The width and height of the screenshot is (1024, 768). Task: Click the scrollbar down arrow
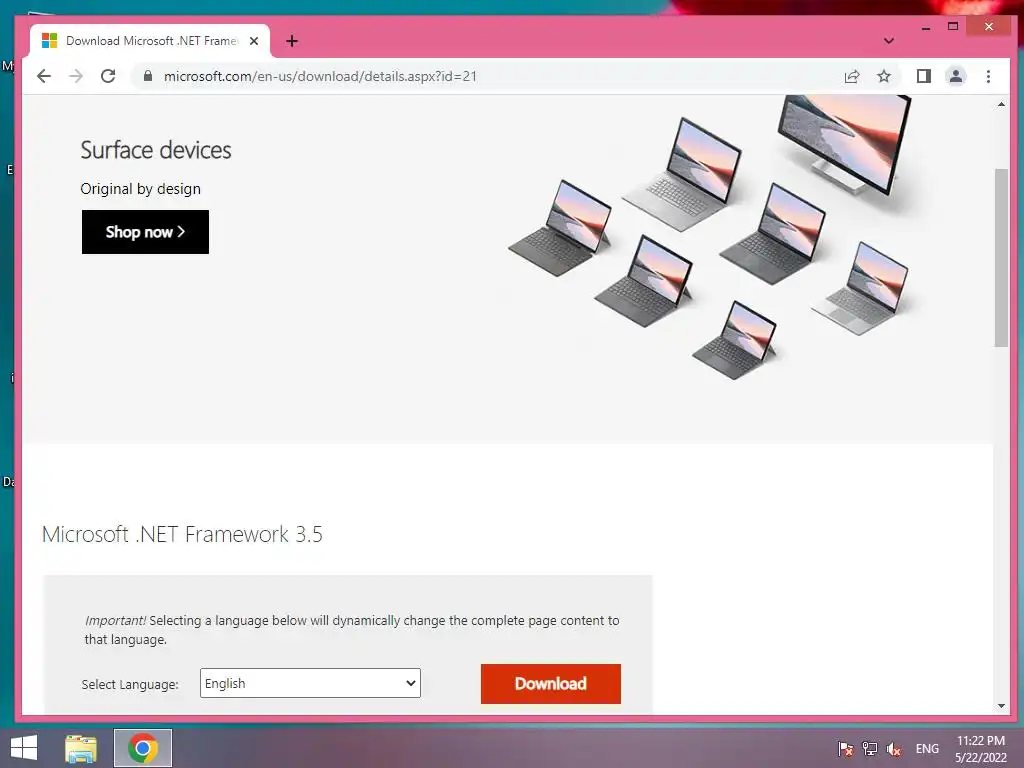pos(1001,706)
